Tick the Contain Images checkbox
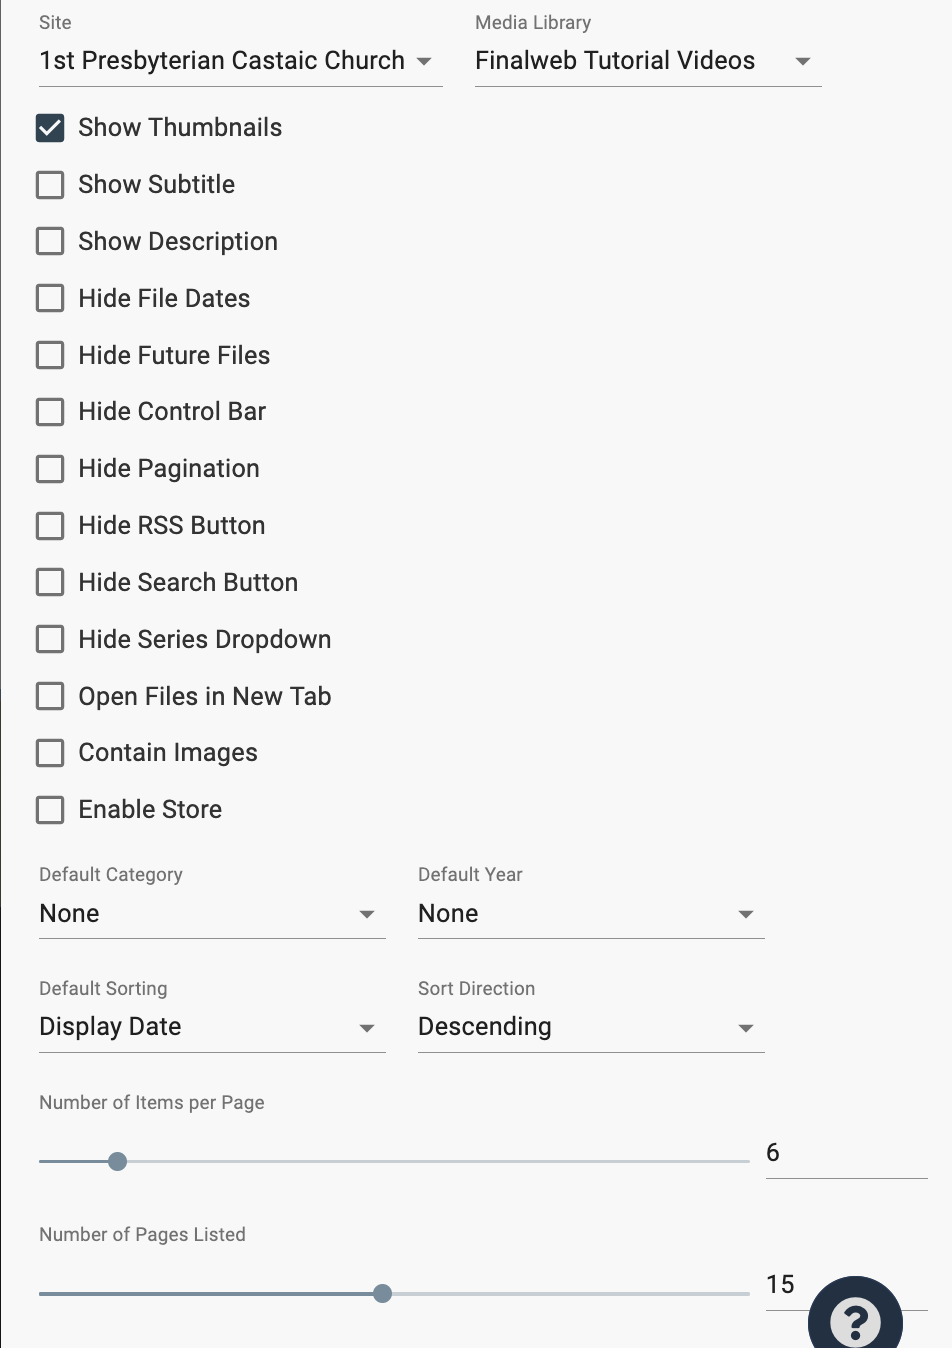Viewport: 952px width, 1348px height. coord(50,753)
